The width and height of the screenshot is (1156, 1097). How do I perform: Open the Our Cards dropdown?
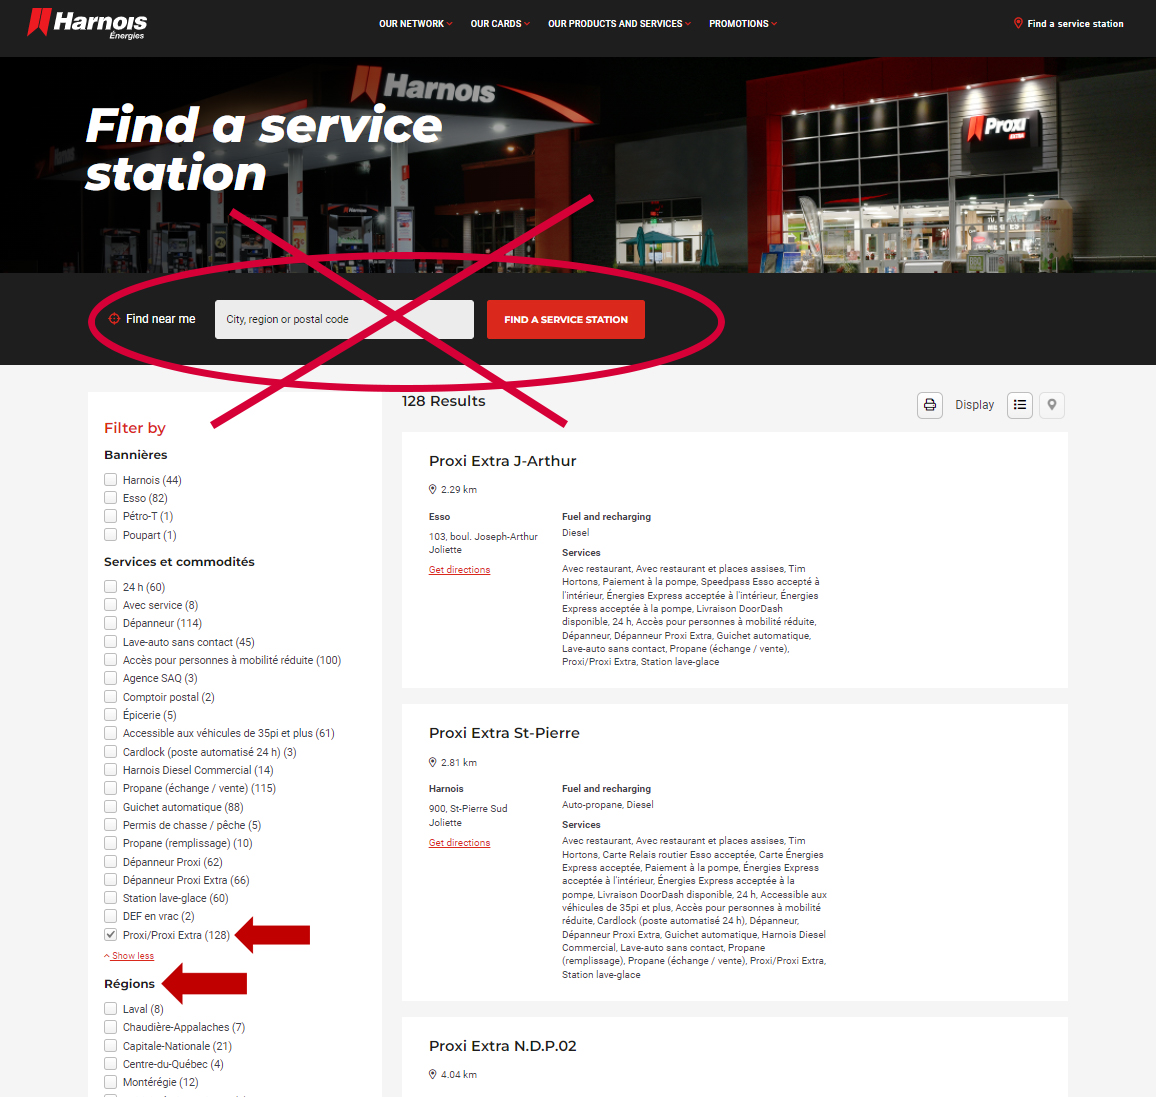(x=499, y=24)
